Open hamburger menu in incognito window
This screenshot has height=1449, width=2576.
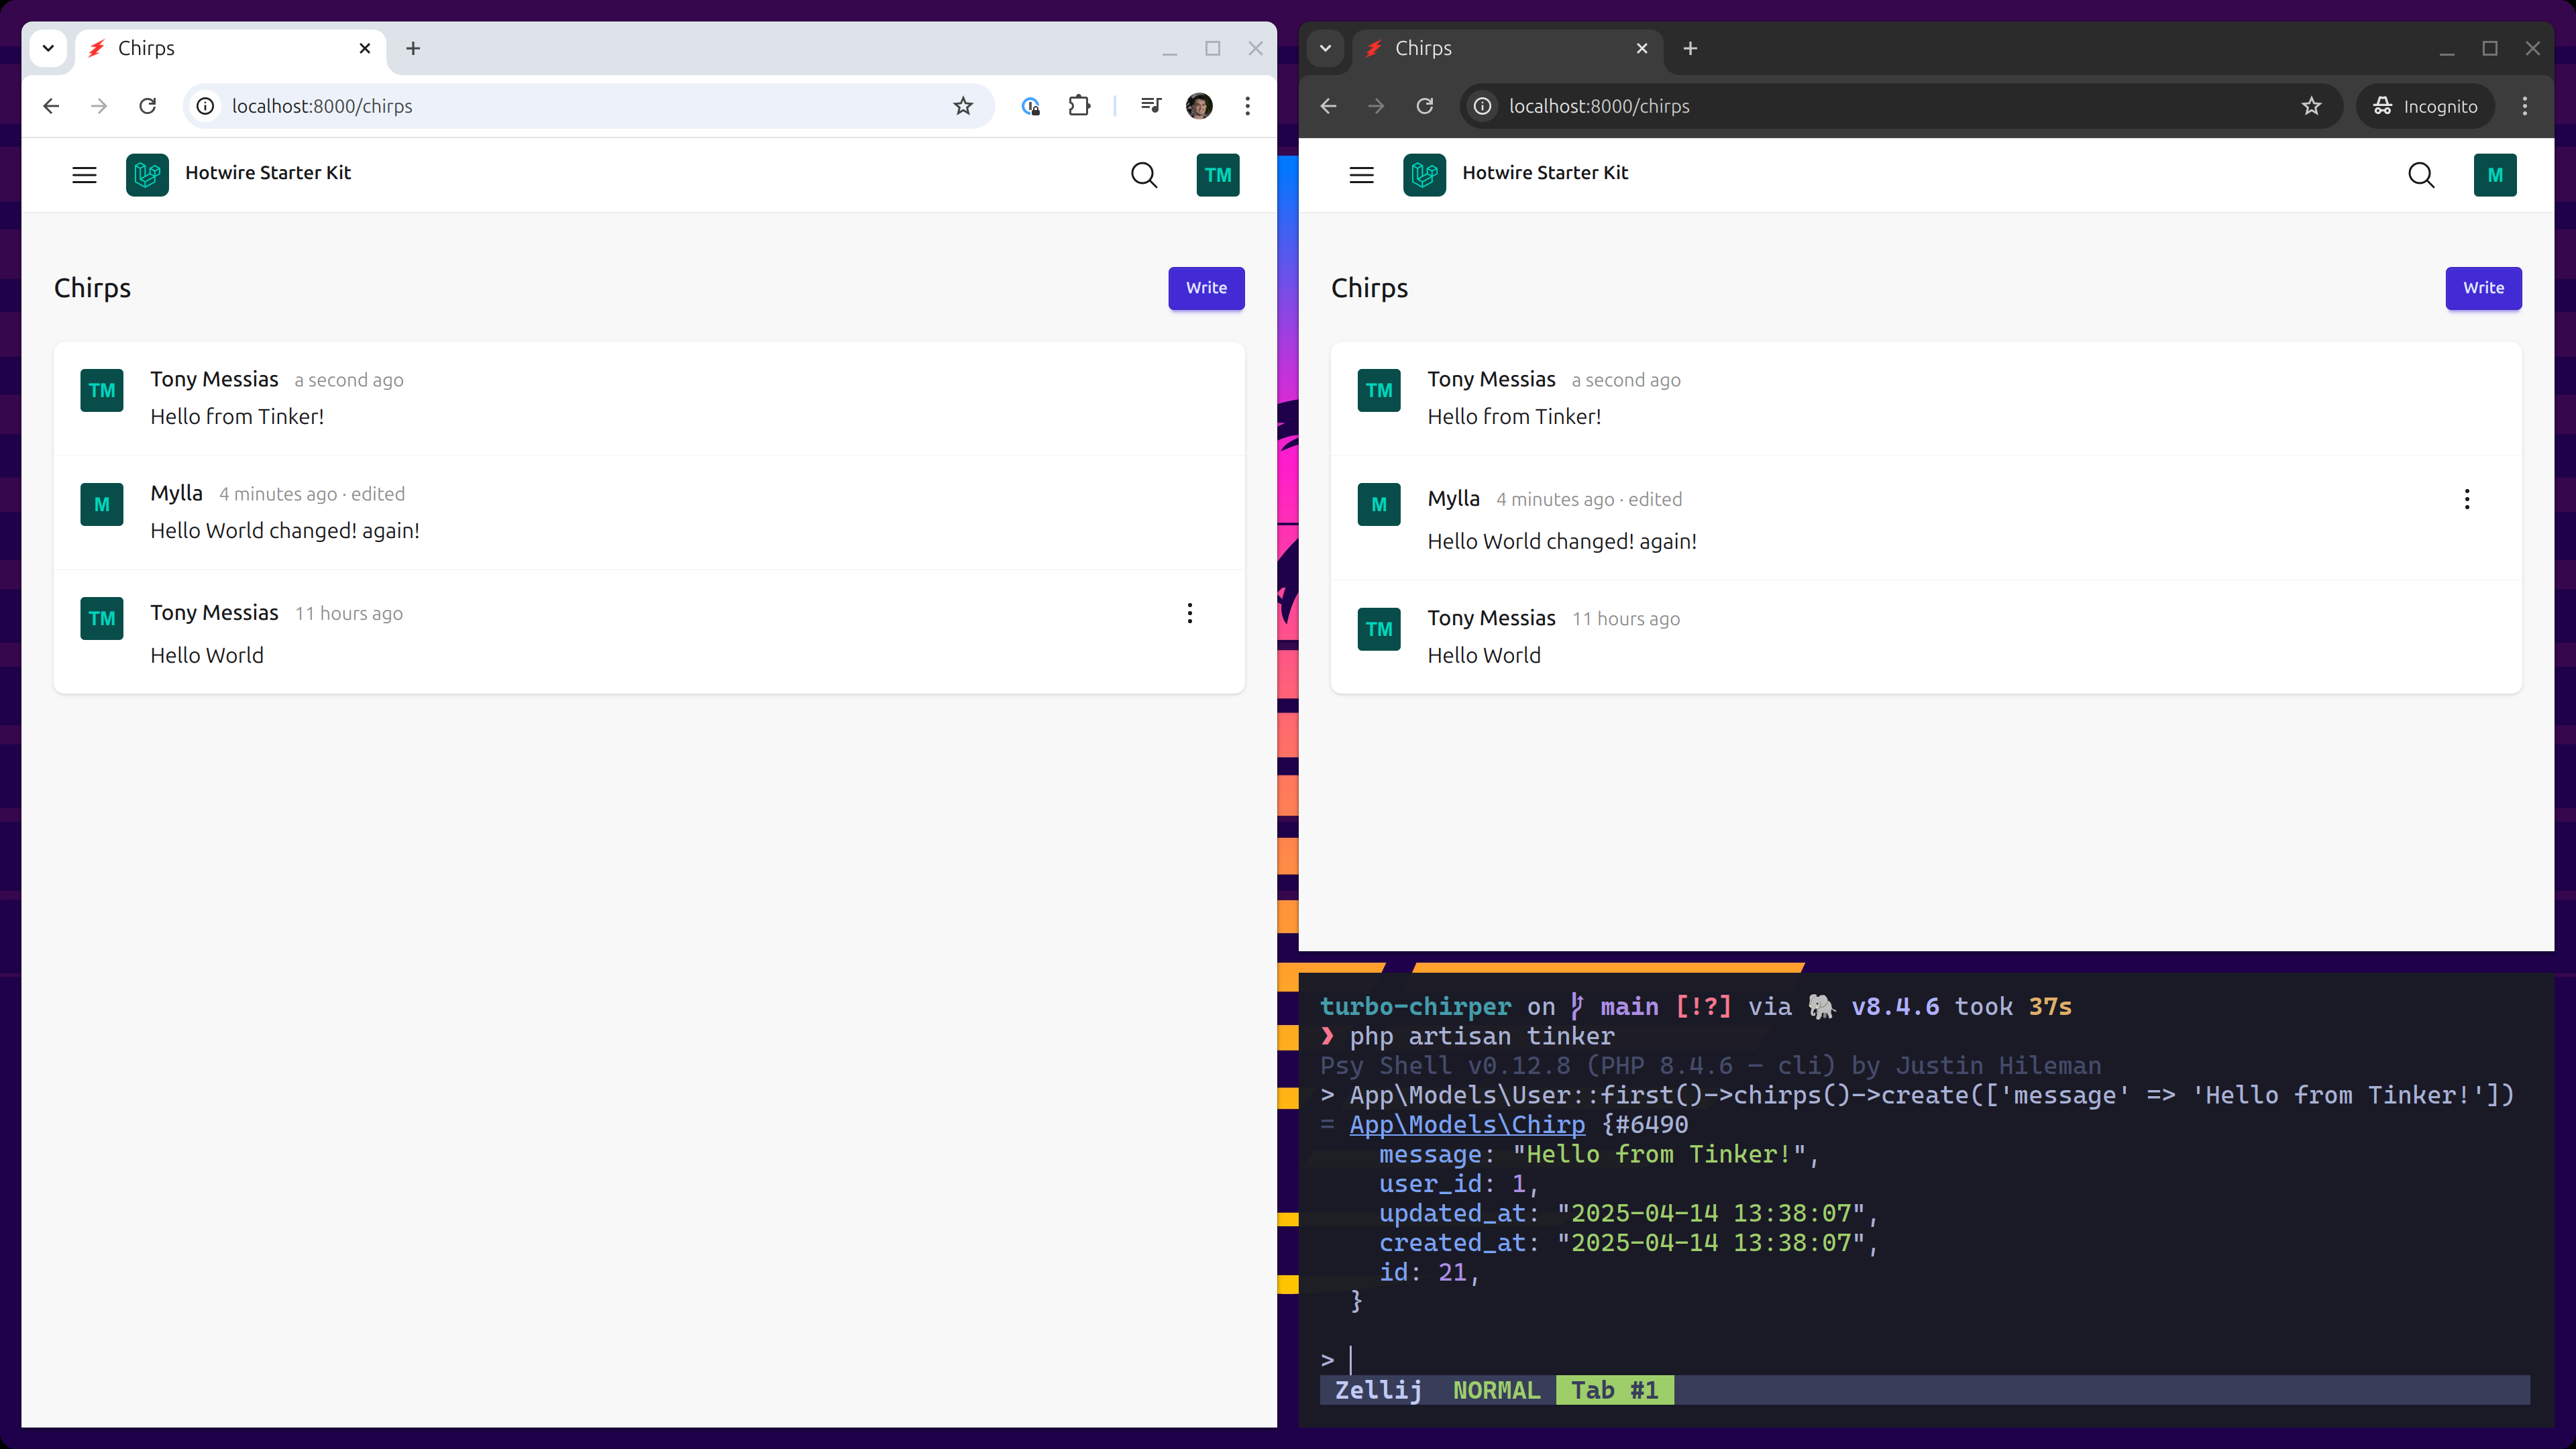tap(1361, 175)
